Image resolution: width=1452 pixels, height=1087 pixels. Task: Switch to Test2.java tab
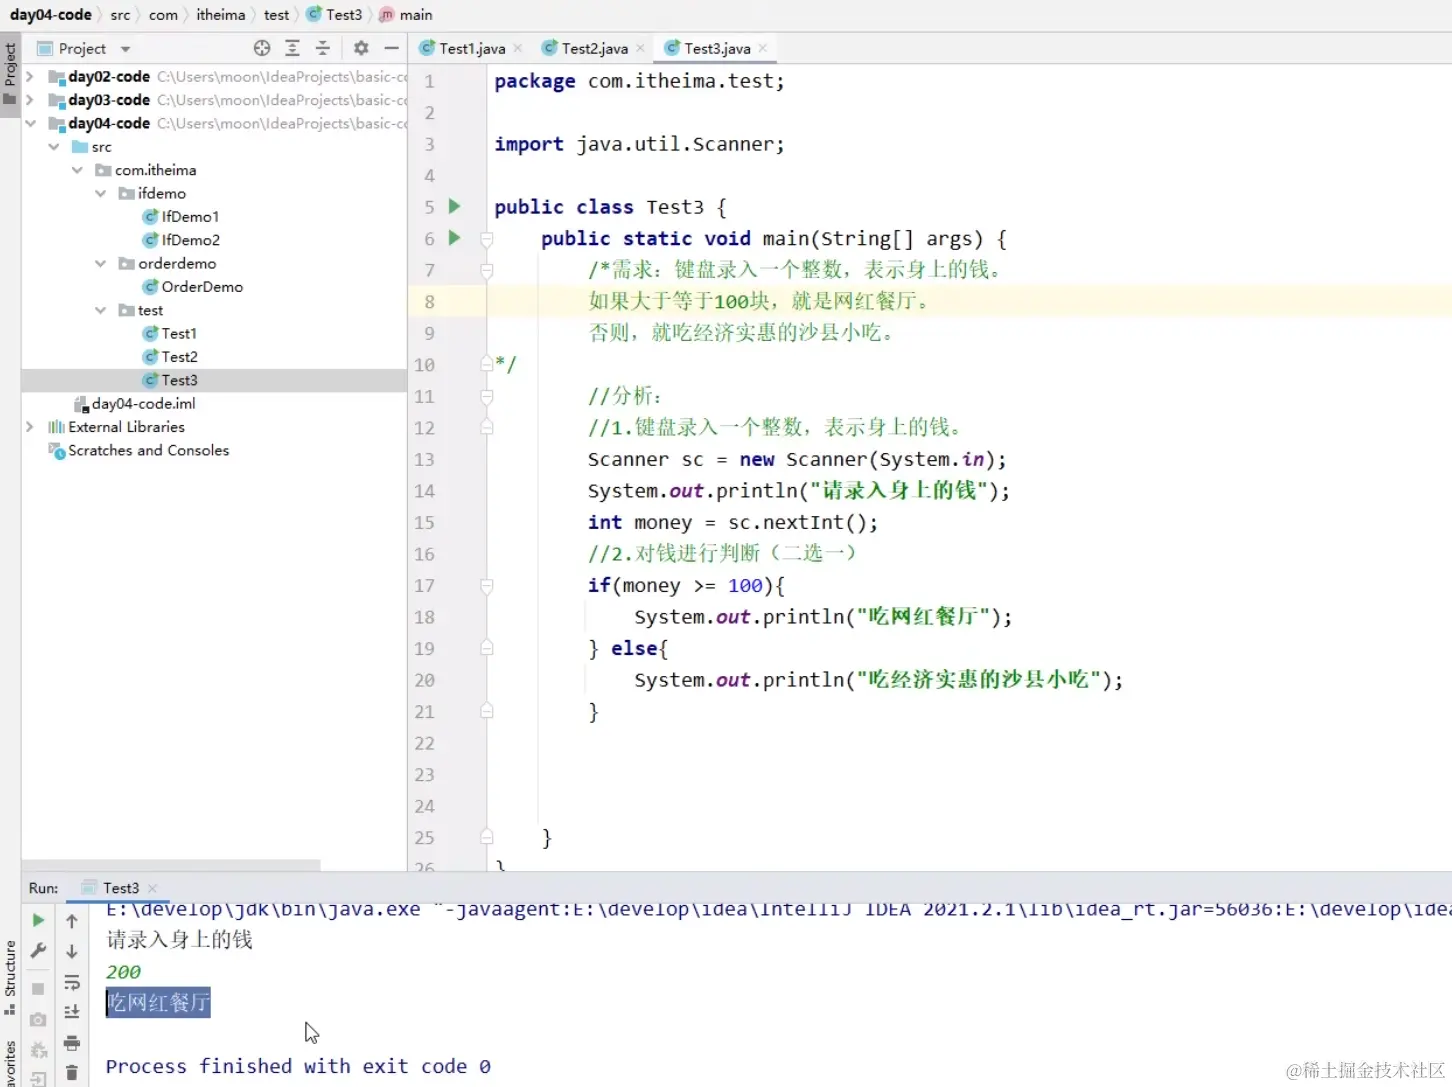[593, 48]
